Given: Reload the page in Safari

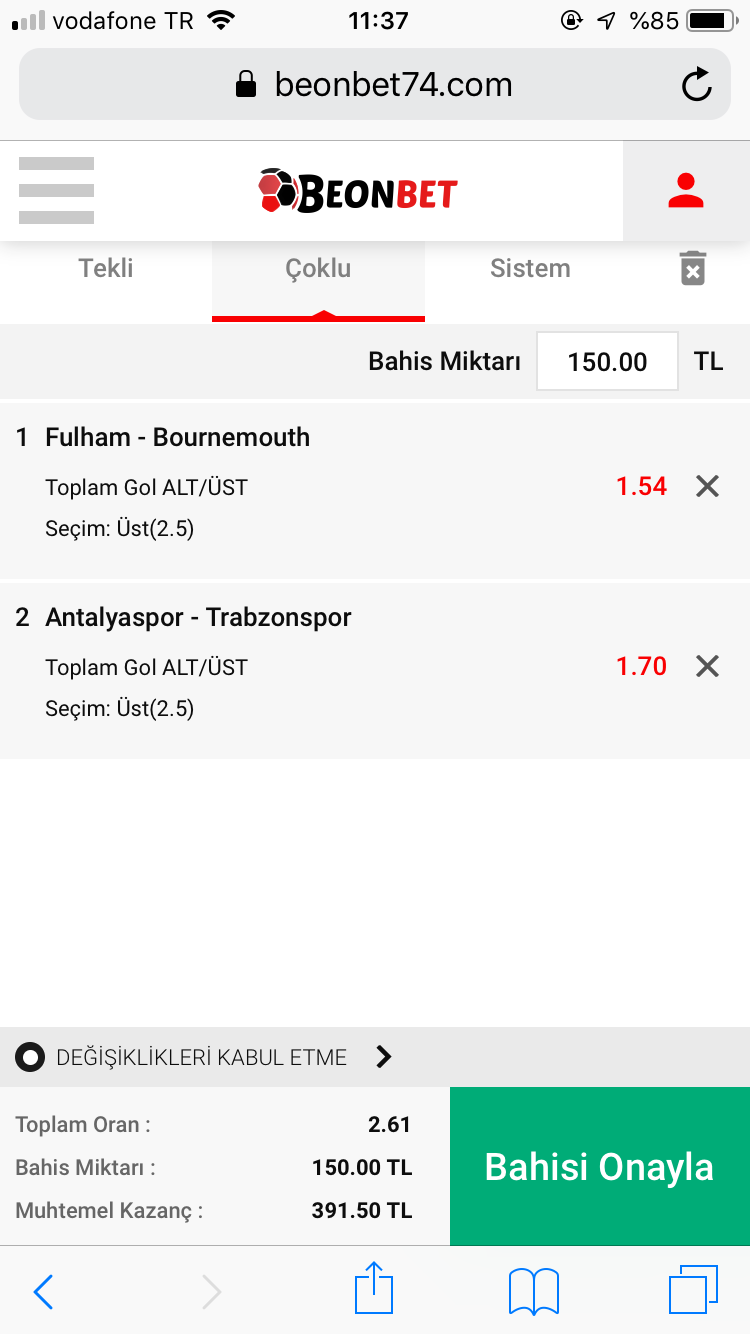Looking at the screenshot, I should (x=697, y=85).
